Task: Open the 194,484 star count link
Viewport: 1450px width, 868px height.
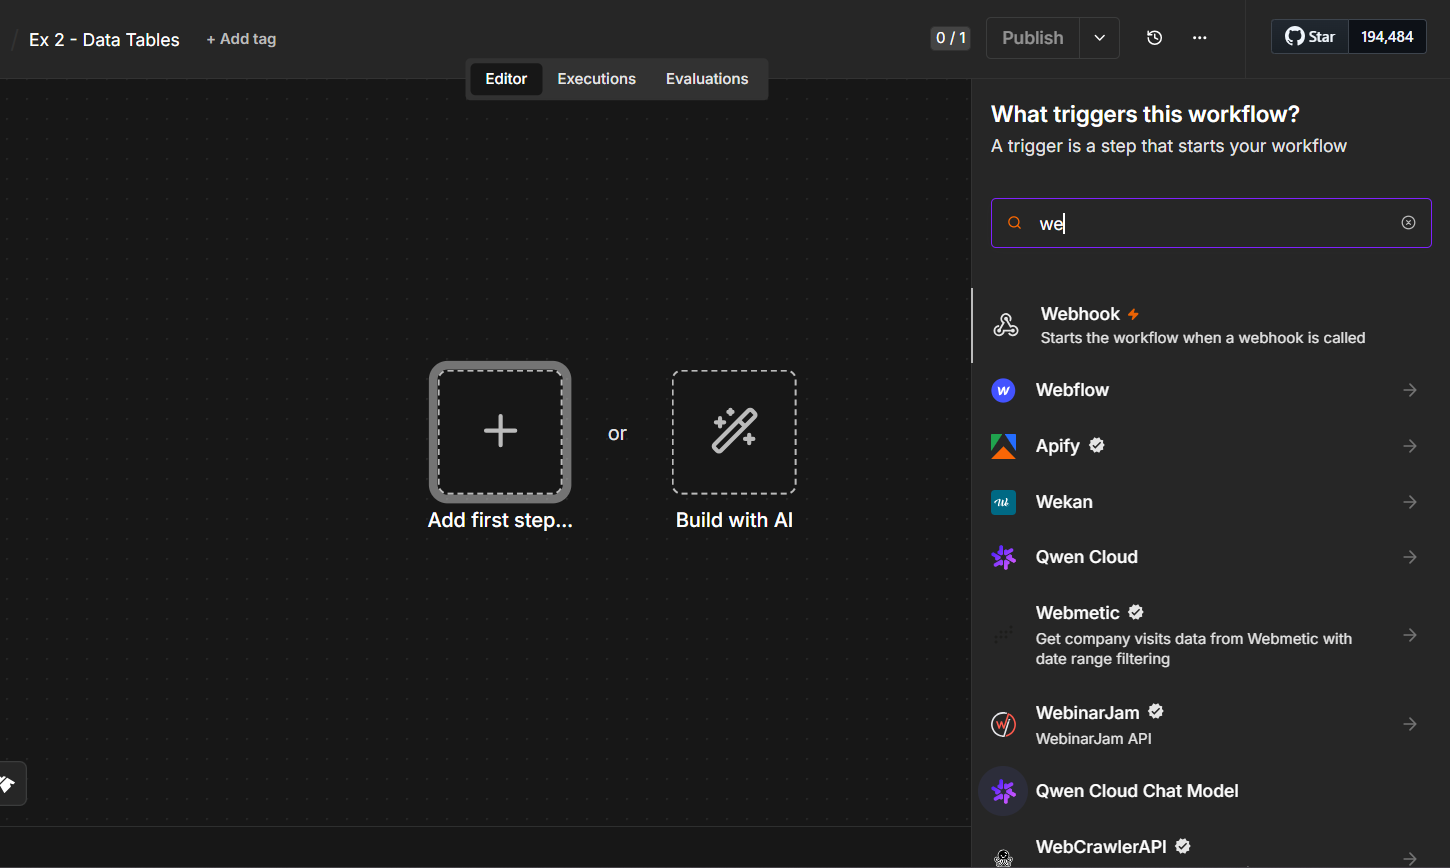Action: (x=1387, y=37)
